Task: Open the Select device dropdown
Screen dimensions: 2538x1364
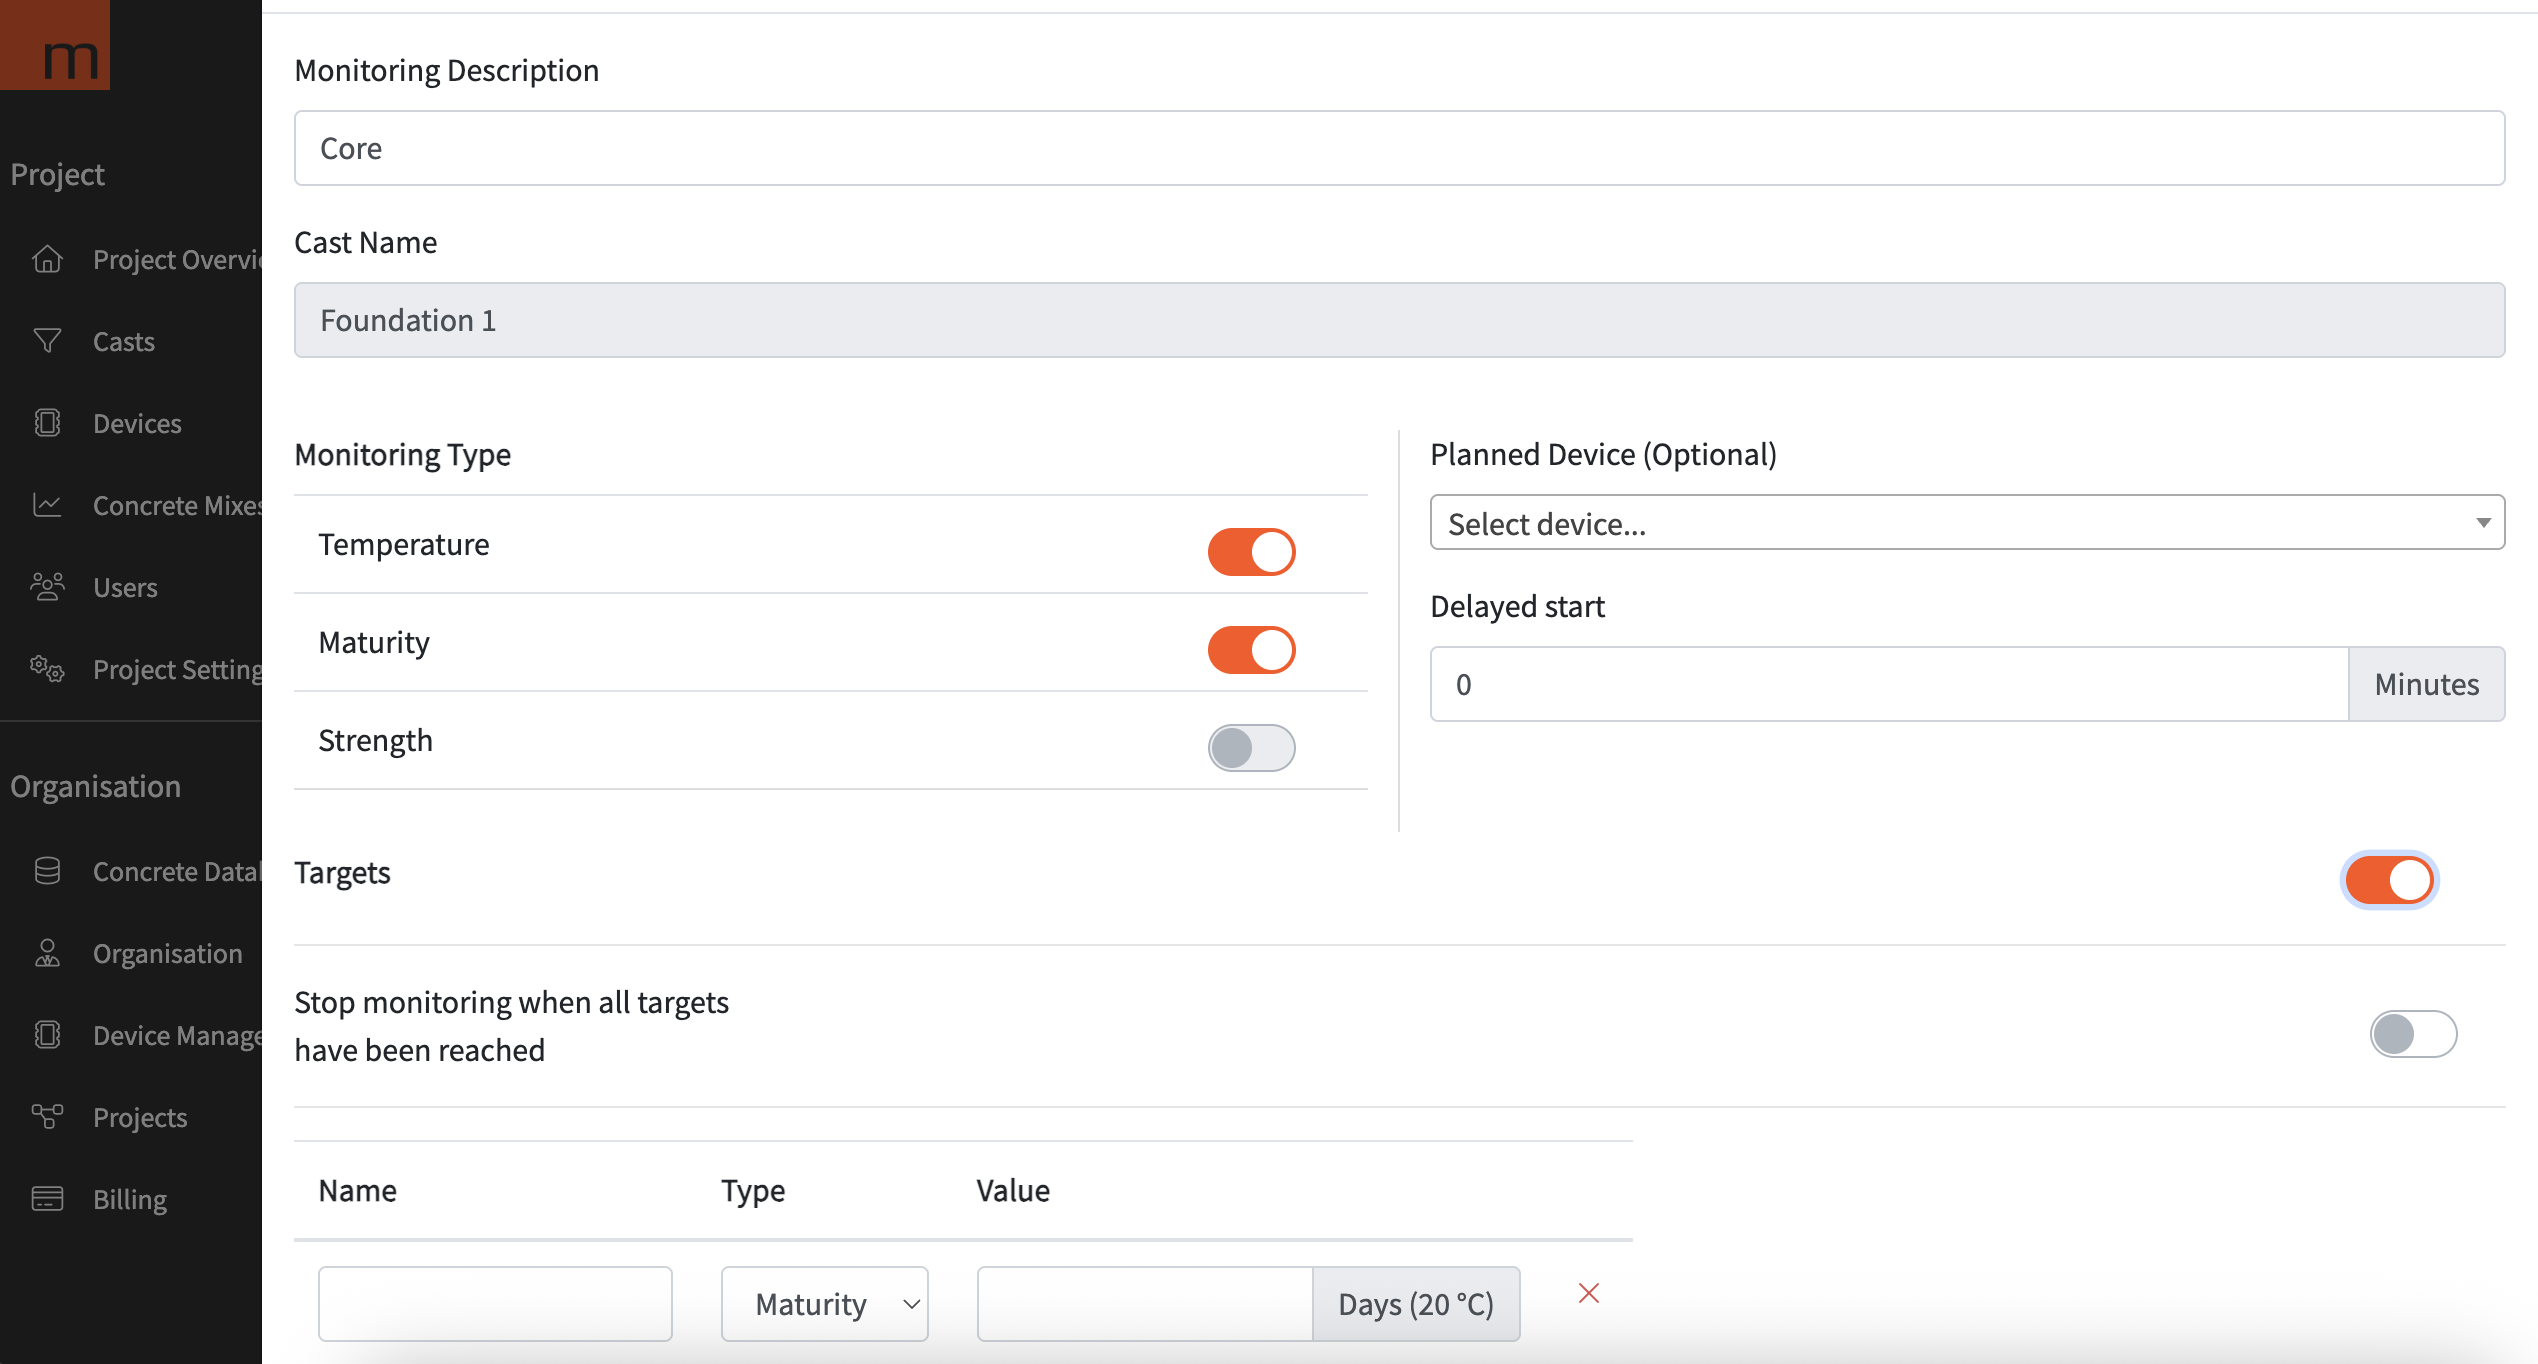Action: click(x=1966, y=523)
